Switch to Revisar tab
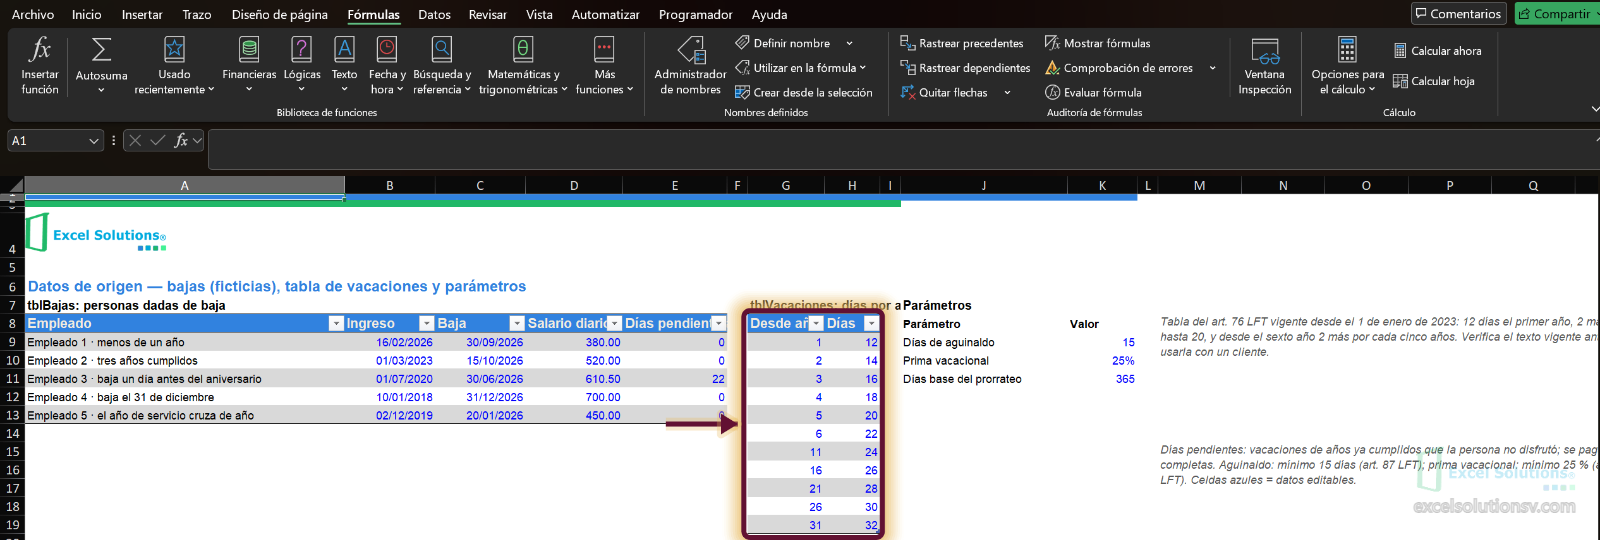 tap(487, 14)
